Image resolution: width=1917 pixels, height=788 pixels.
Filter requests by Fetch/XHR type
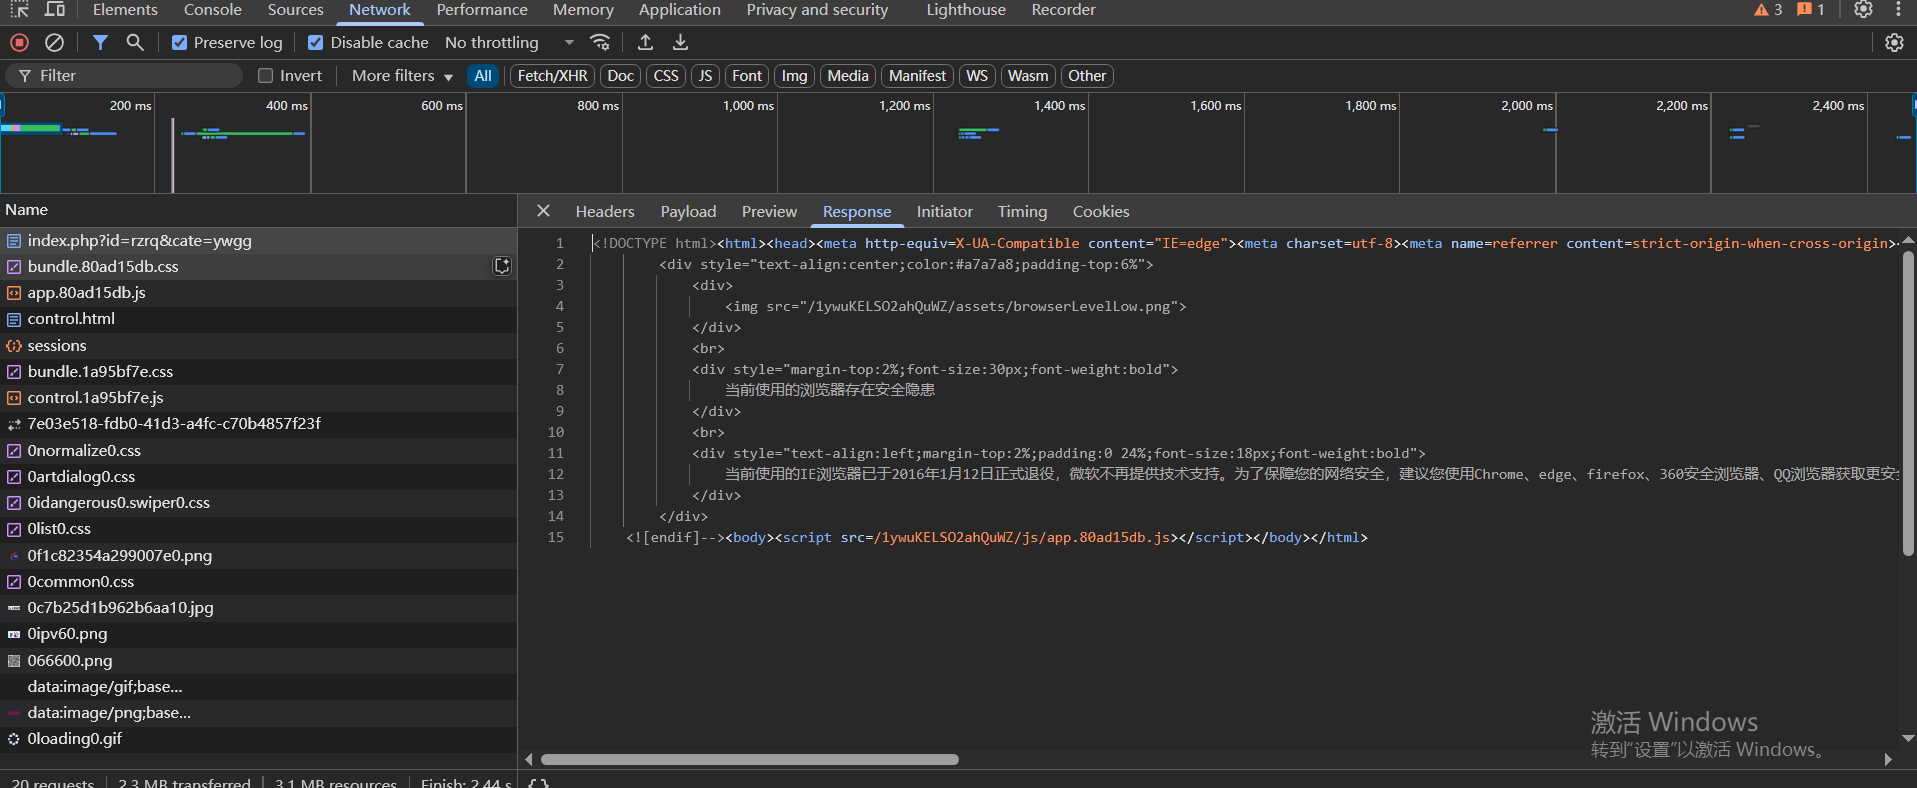point(552,76)
